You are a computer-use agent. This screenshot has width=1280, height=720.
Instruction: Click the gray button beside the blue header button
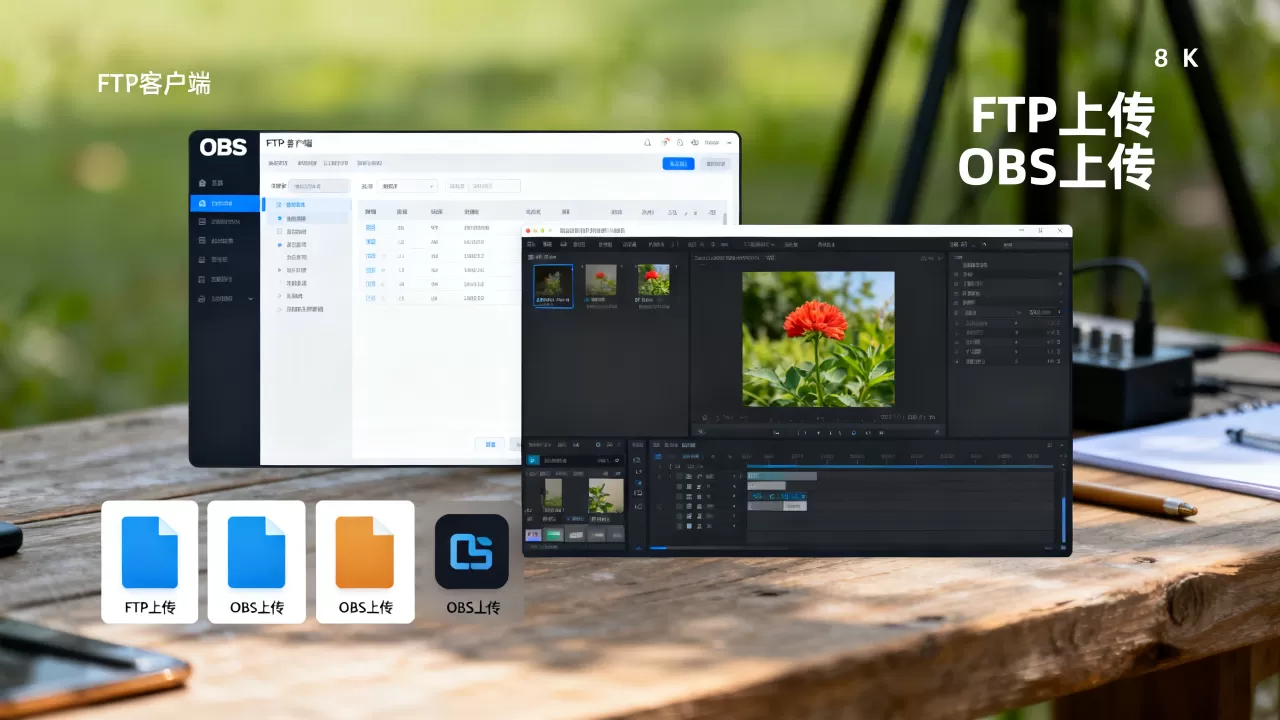tap(714, 163)
